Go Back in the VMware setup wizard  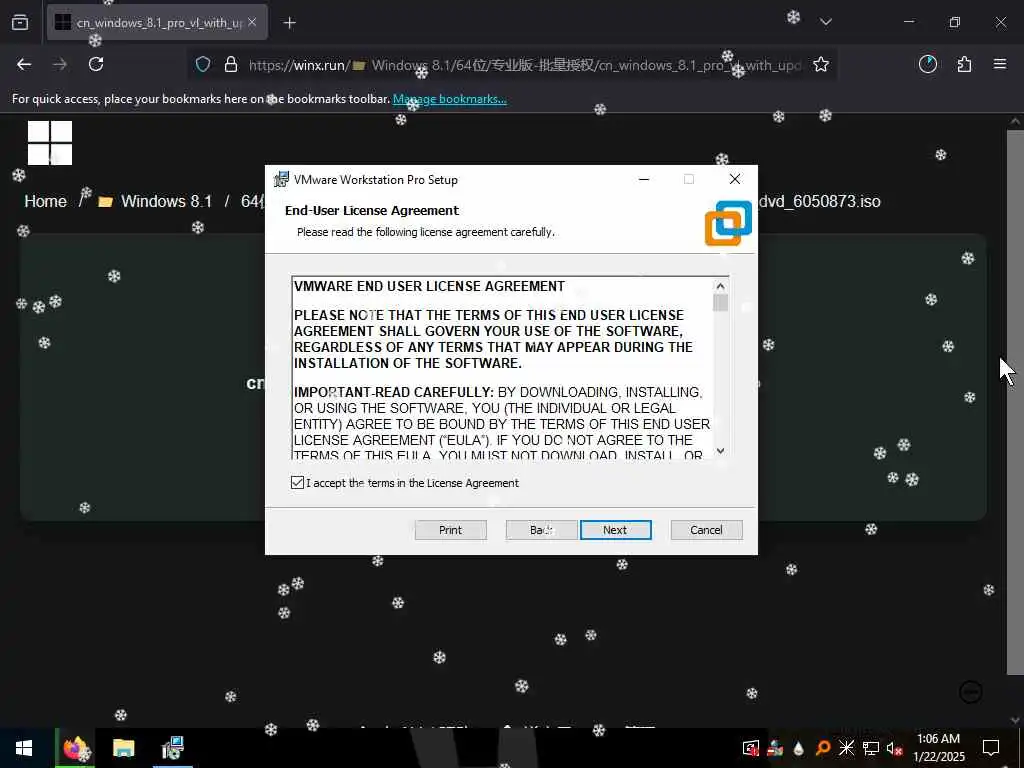point(541,530)
